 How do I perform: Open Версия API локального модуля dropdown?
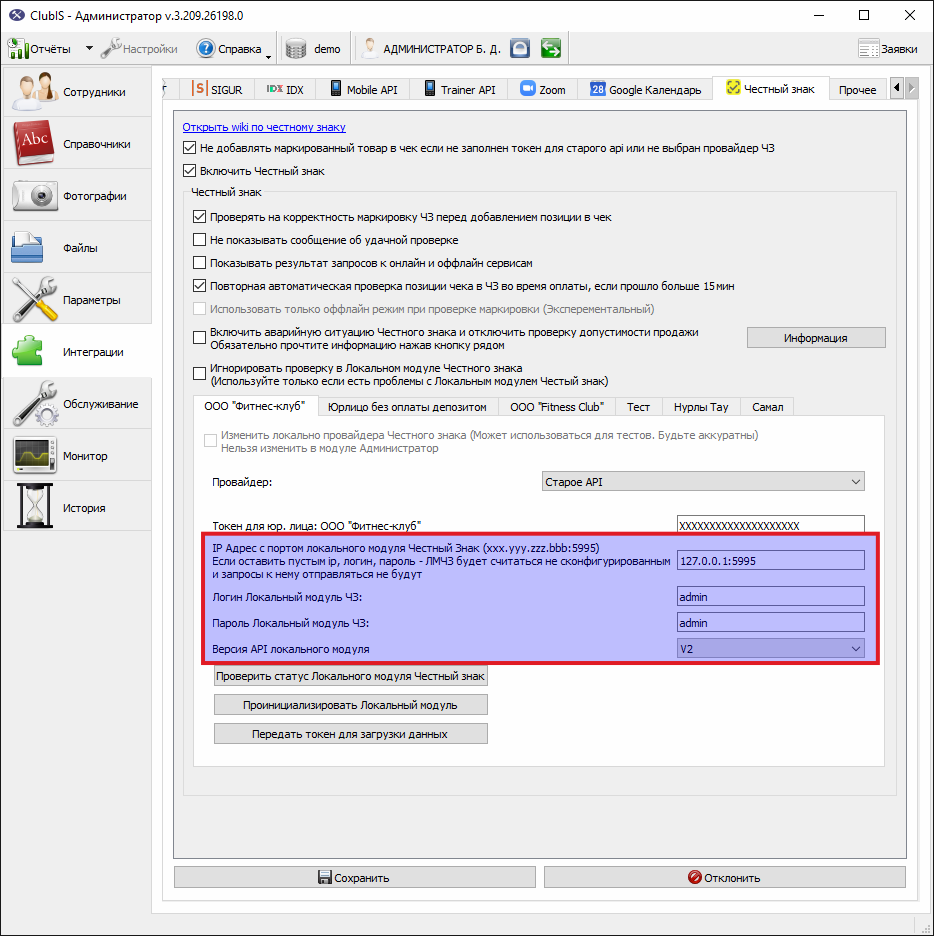pos(770,649)
